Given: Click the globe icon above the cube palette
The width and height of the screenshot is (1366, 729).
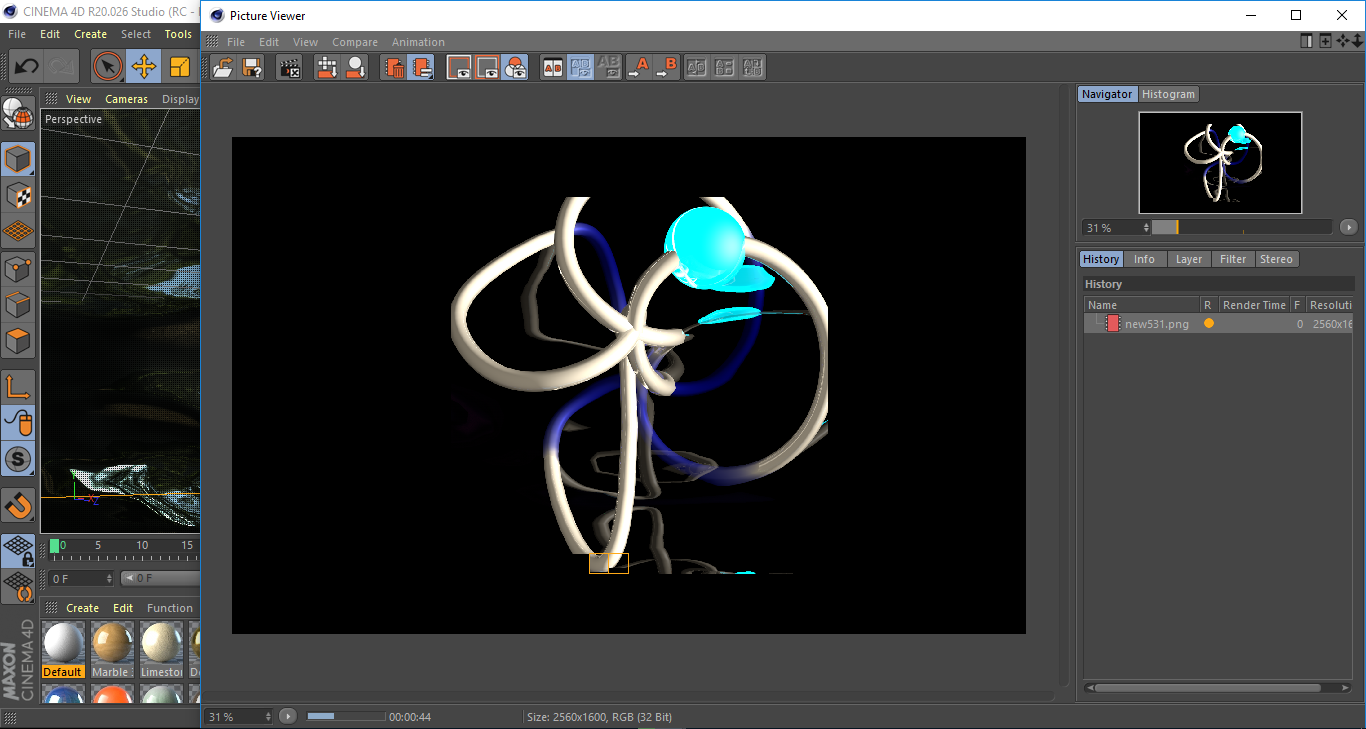Looking at the screenshot, I should [x=18, y=113].
